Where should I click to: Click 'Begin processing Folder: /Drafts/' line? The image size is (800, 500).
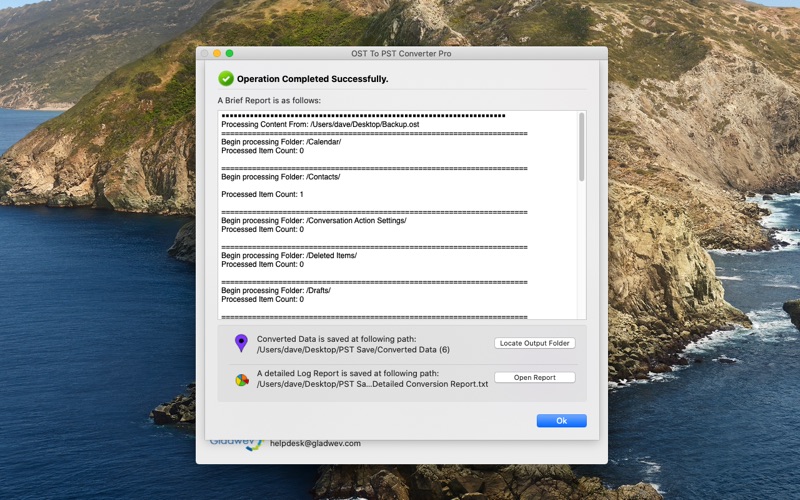pyautogui.click(x=276, y=290)
